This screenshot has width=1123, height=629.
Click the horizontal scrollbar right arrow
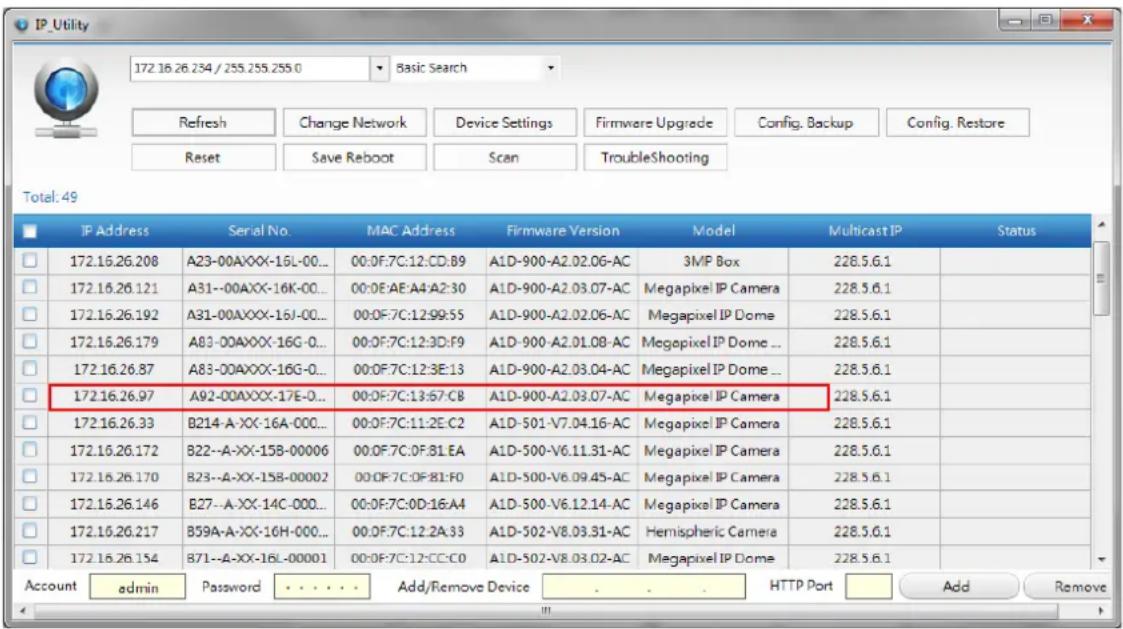(1101, 611)
